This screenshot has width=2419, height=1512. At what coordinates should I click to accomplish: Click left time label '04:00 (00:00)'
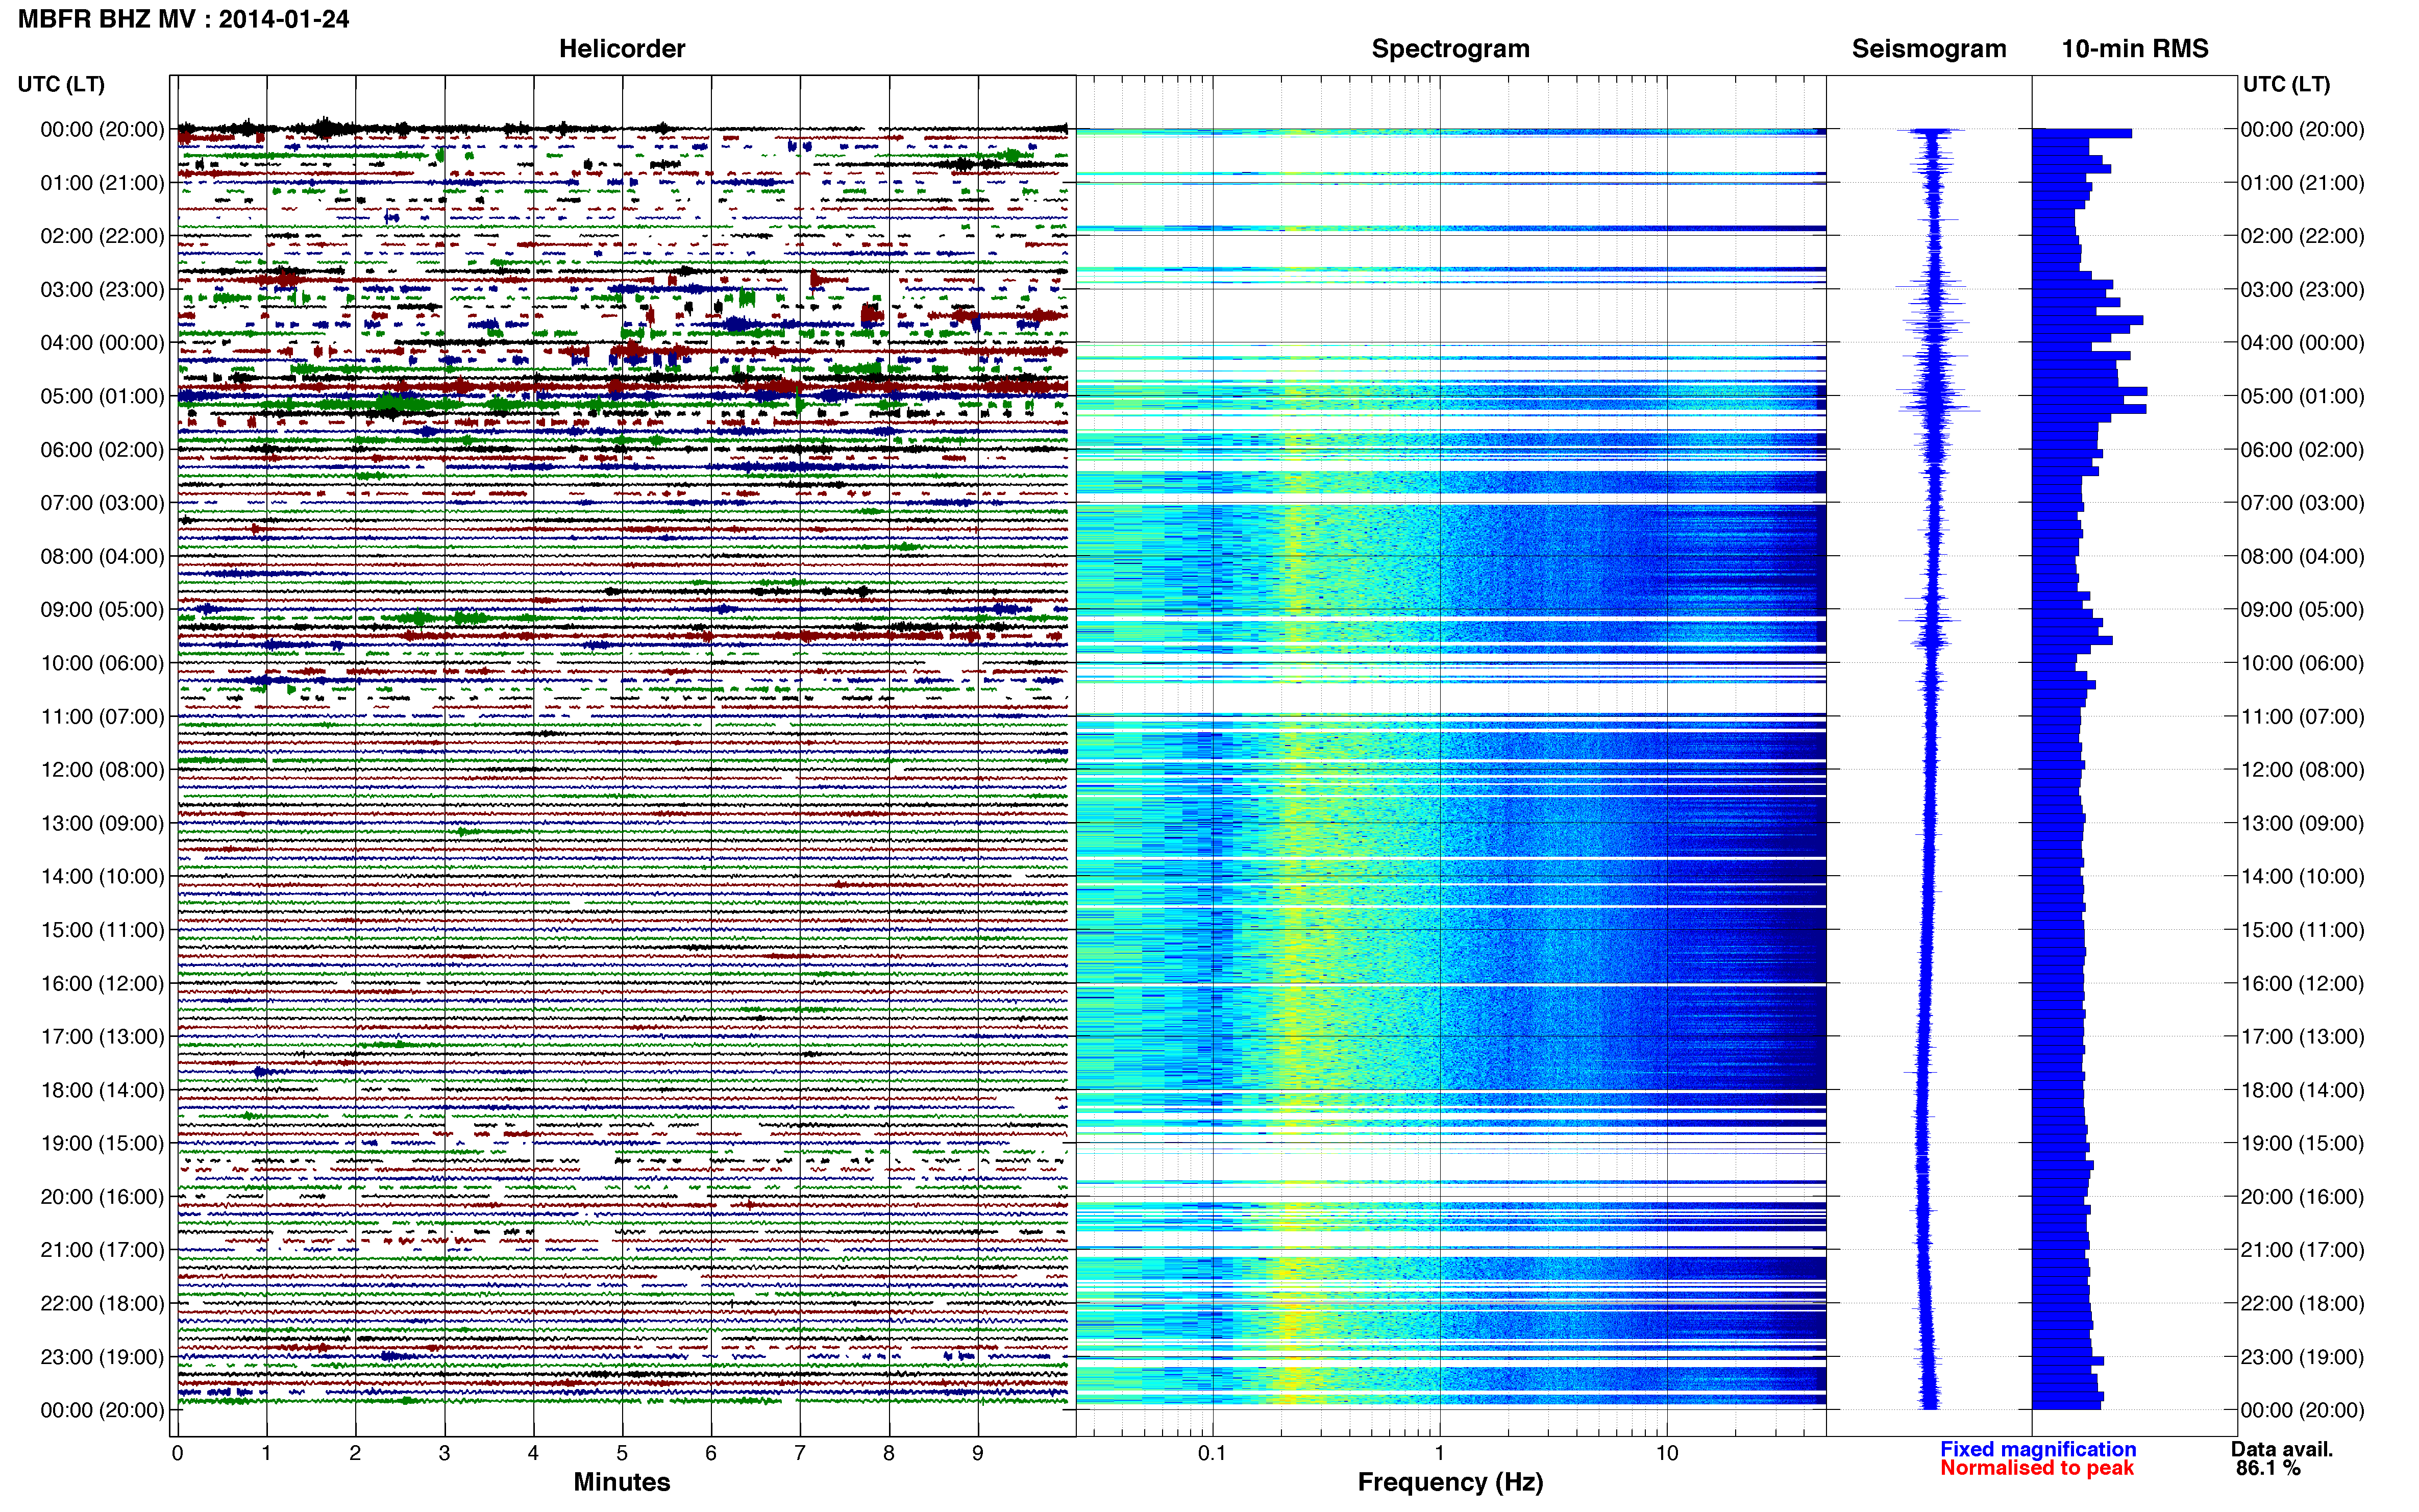(102, 343)
